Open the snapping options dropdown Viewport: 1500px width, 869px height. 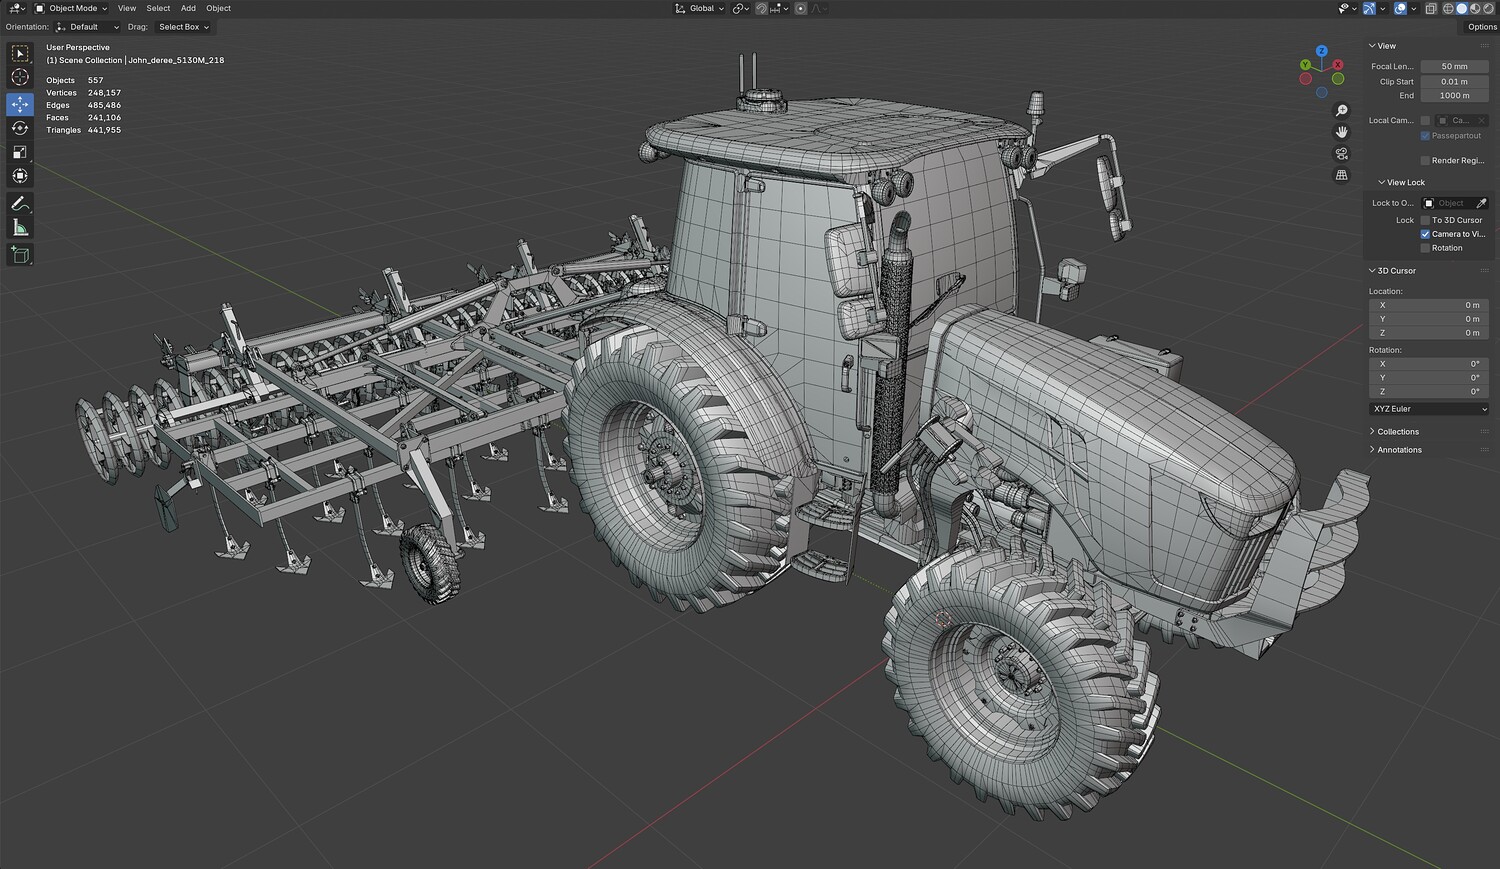tap(780, 8)
